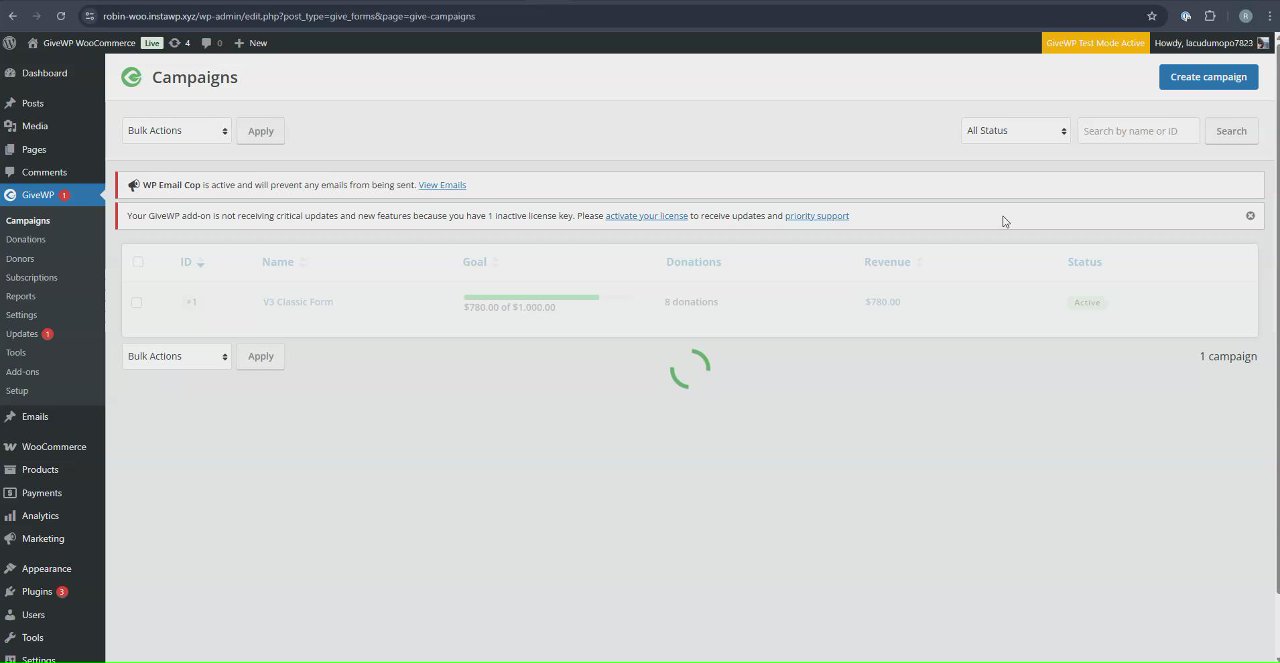The height and width of the screenshot is (663, 1280).
Task: Open Analytics in the sidebar
Action: (40, 515)
